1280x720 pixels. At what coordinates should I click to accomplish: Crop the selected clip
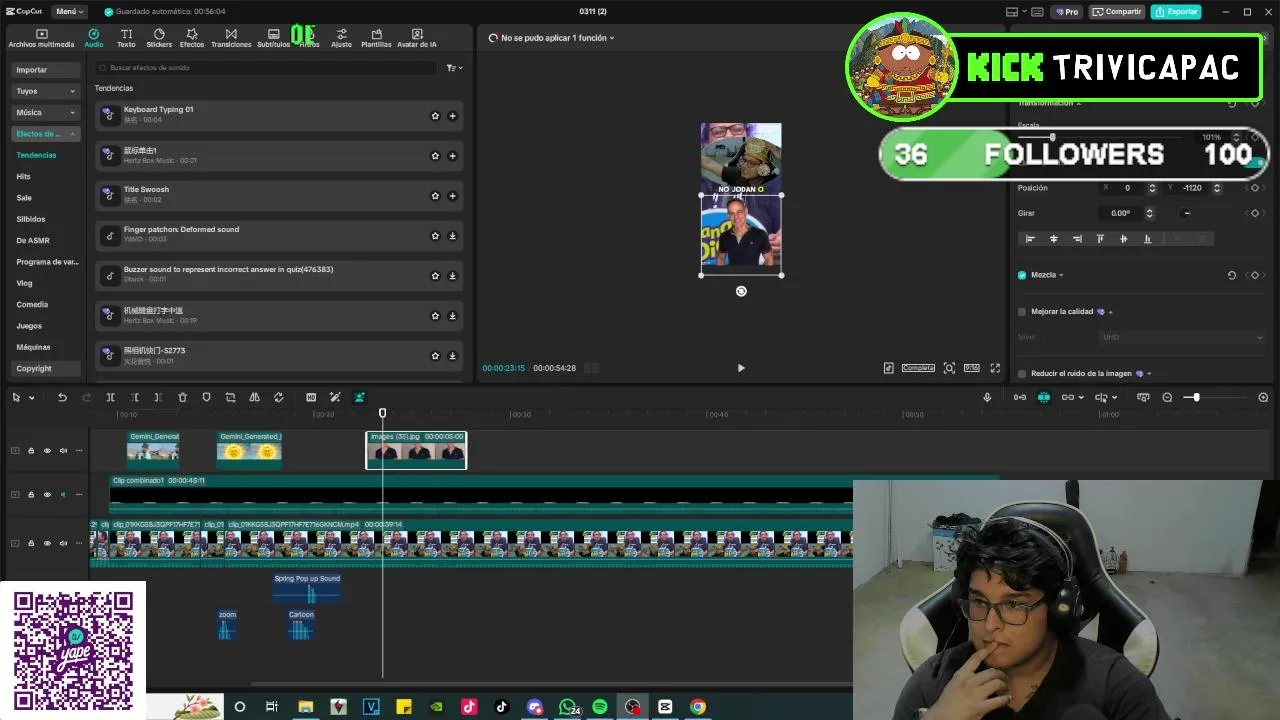click(x=230, y=397)
